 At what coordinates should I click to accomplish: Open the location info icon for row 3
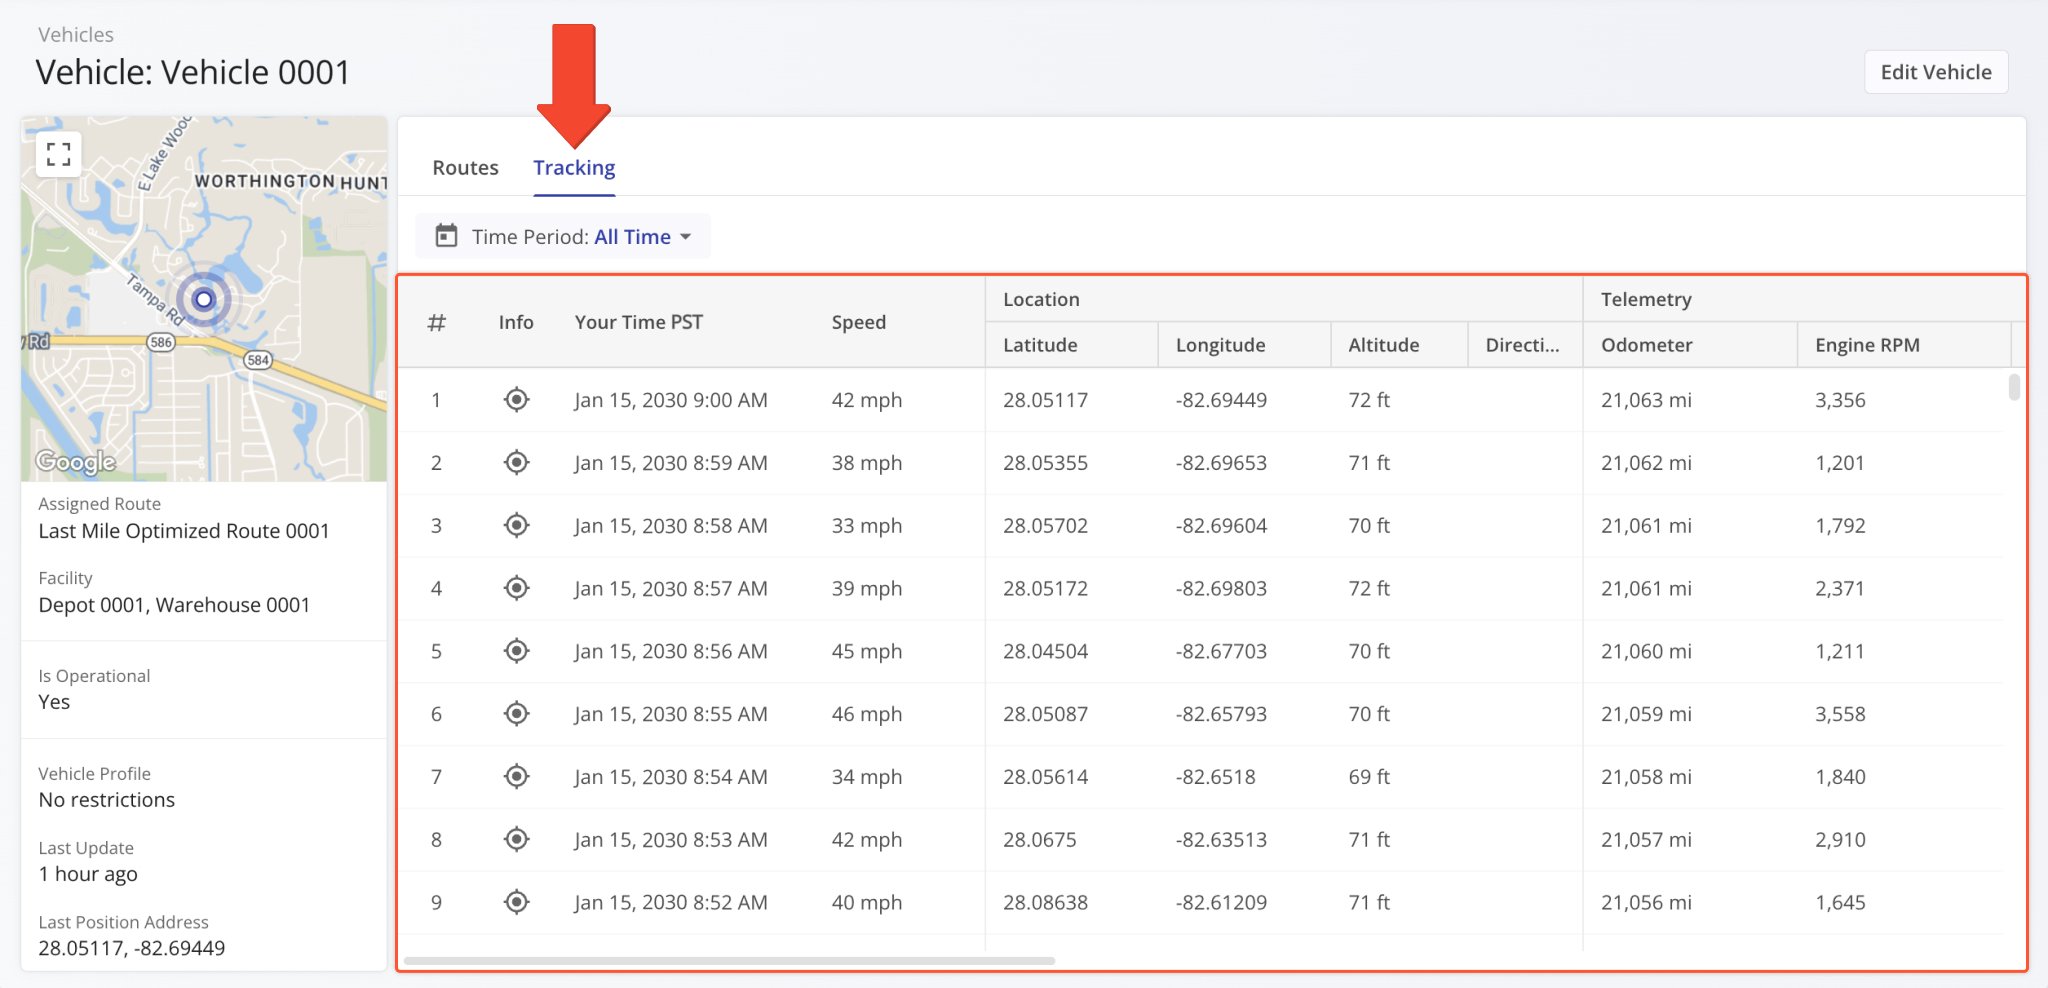[x=516, y=526]
